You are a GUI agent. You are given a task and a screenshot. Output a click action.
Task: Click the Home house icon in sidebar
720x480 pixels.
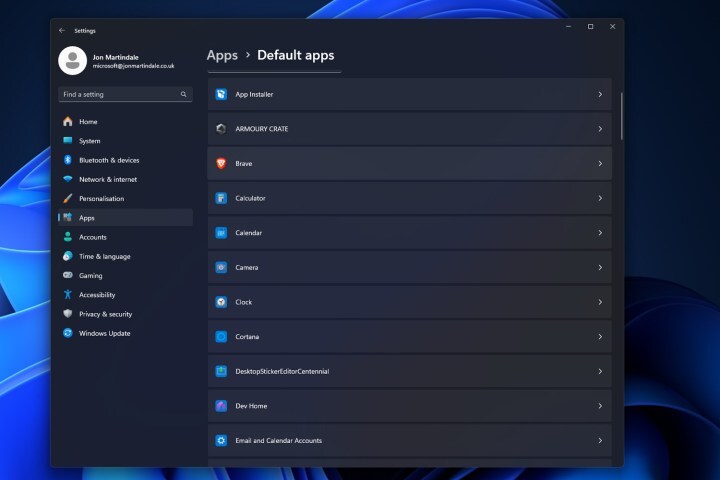tap(68, 121)
